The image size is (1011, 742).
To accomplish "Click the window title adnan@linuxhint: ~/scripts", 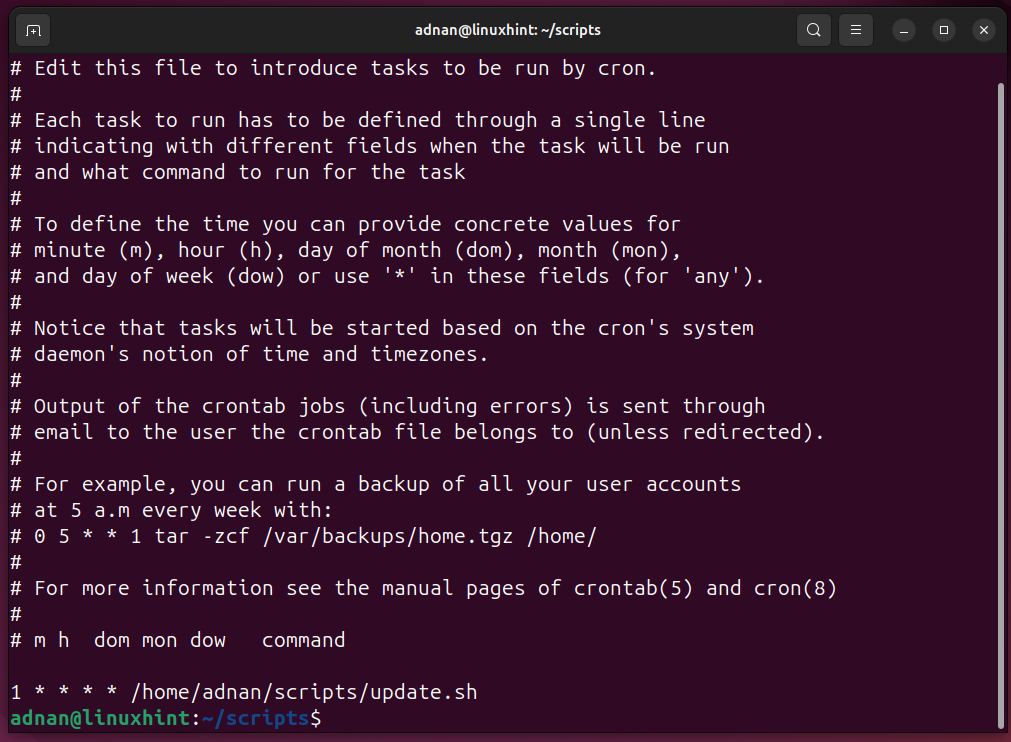I will [507, 30].
